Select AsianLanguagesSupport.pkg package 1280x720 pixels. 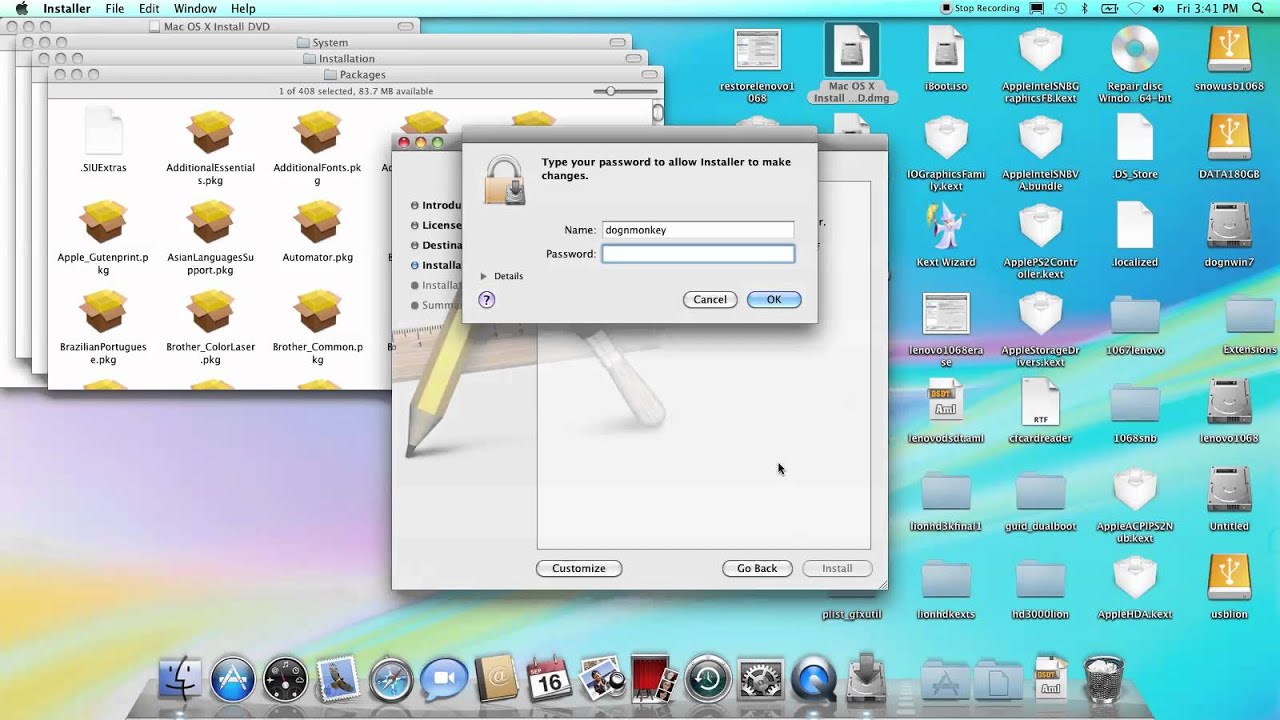(210, 223)
